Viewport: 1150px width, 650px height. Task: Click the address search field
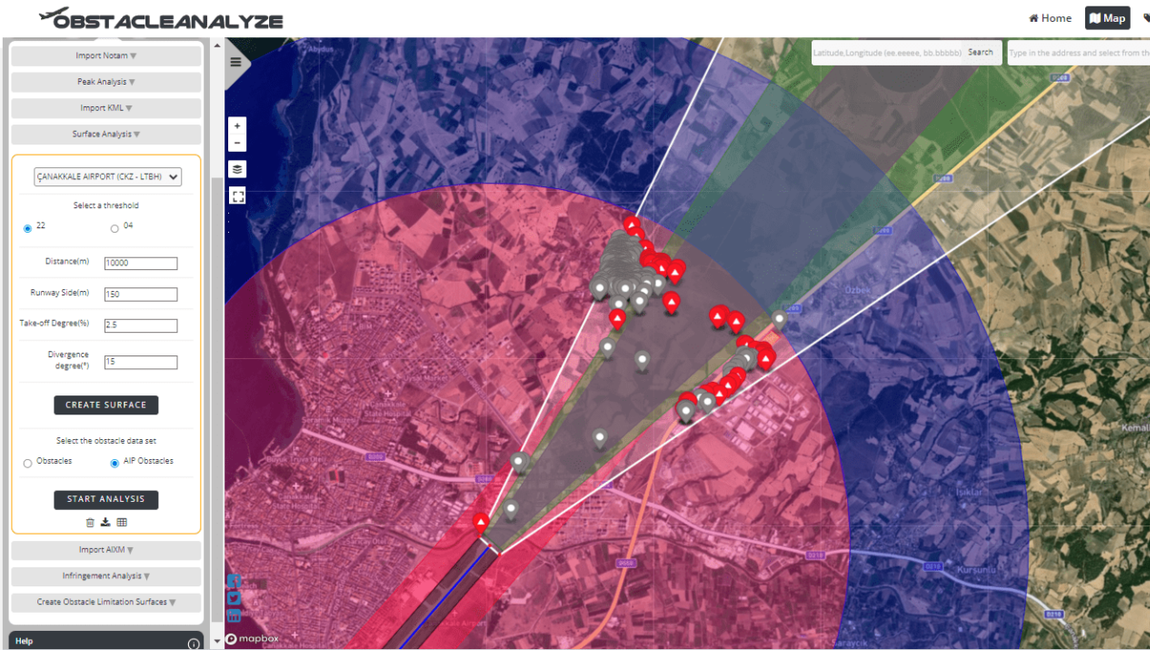1078,53
